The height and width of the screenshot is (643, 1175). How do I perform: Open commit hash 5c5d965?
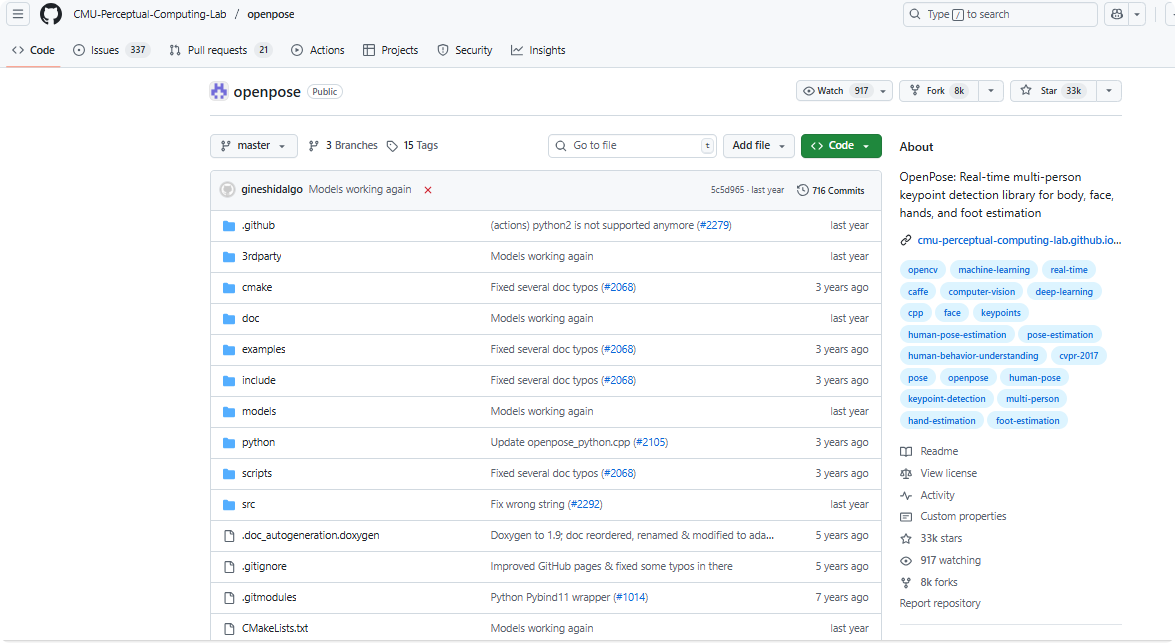[727, 190]
